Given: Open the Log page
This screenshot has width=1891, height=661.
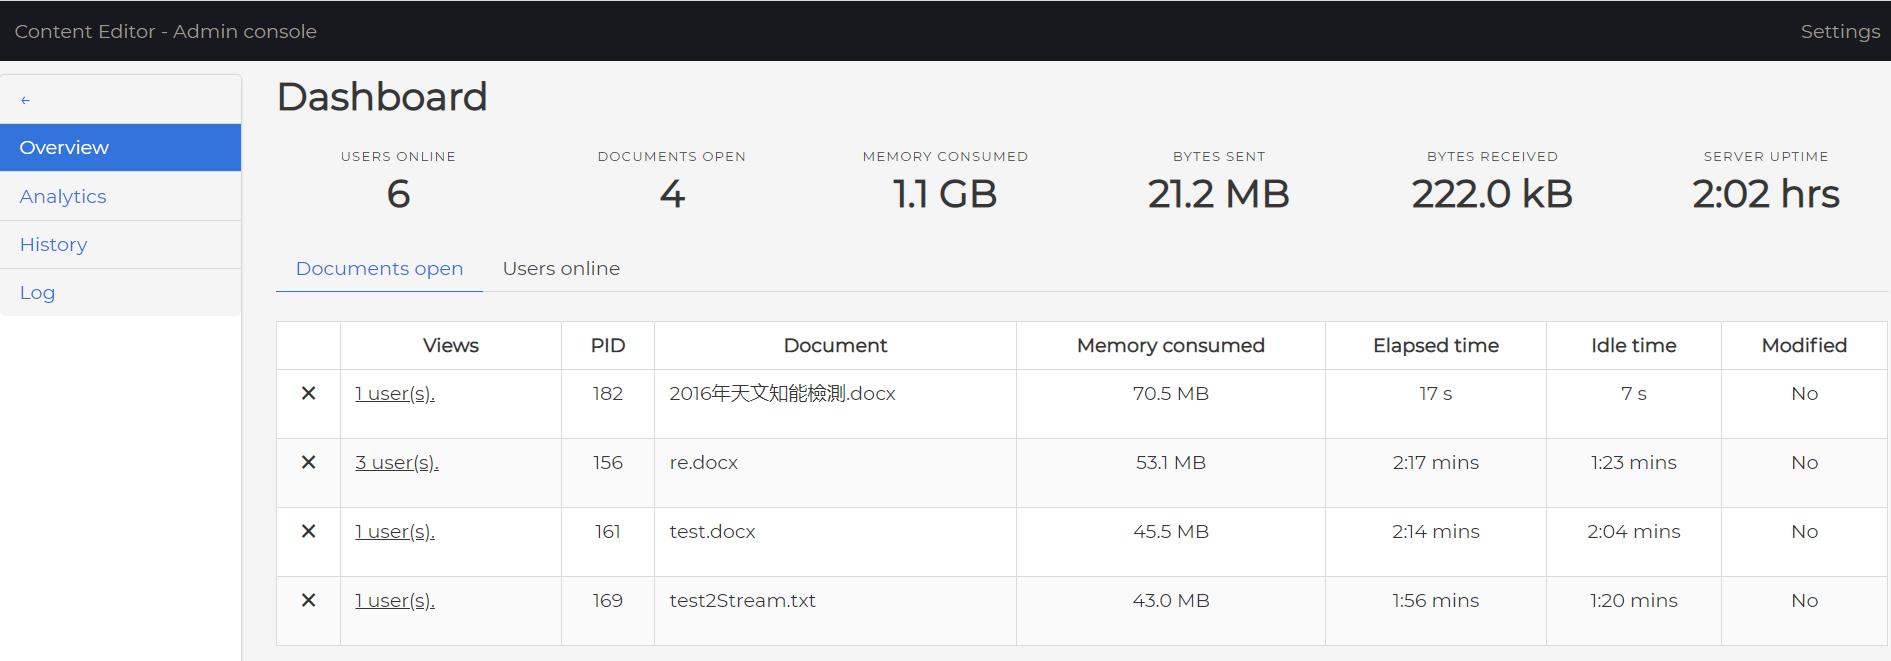Looking at the screenshot, I should tap(38, 293).
